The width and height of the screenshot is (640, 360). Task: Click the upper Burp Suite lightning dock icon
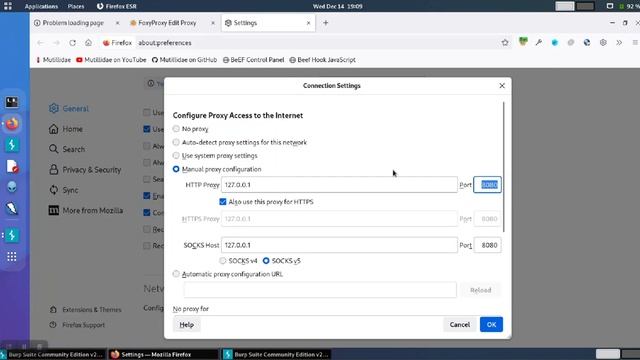tap(12, 145)
